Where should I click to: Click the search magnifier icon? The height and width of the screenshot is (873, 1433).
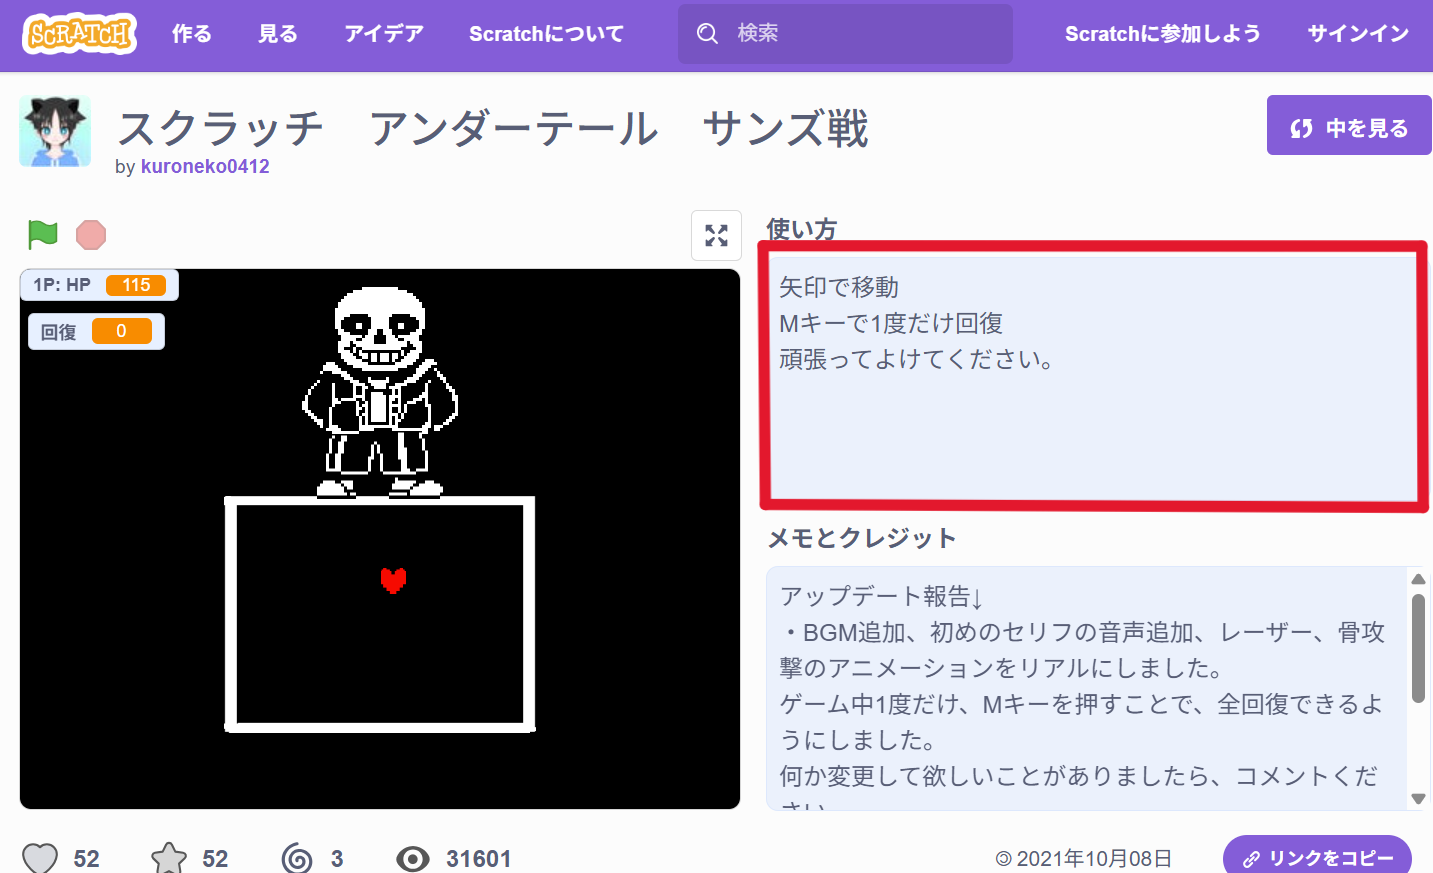(x=707, y=34)
